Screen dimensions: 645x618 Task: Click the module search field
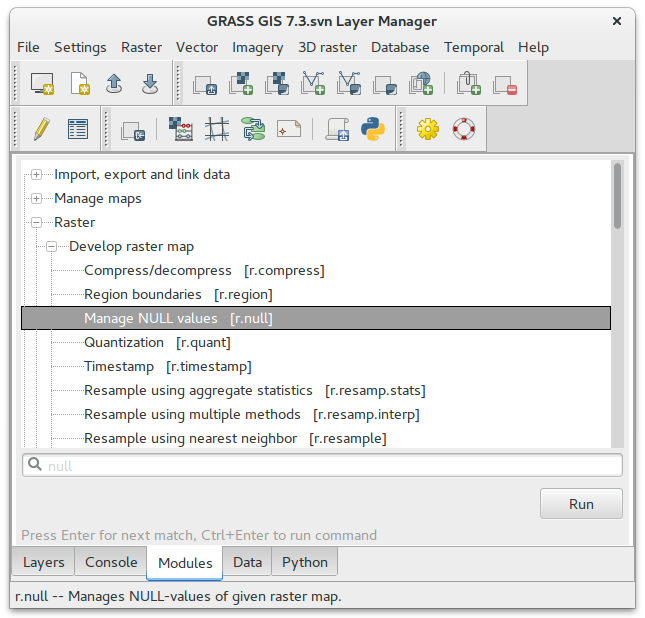[x=322, y=465]
